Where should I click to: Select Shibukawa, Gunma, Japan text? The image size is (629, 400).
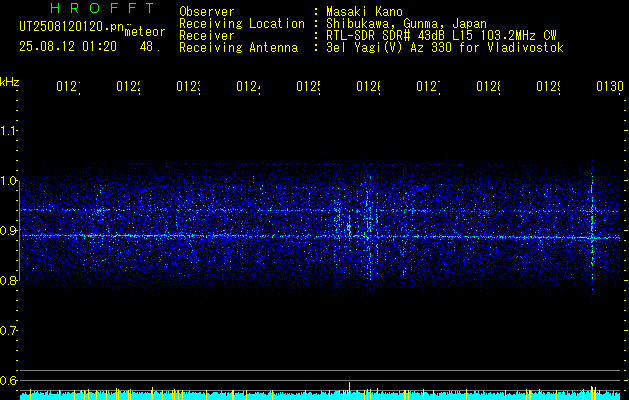pos(406,24)
